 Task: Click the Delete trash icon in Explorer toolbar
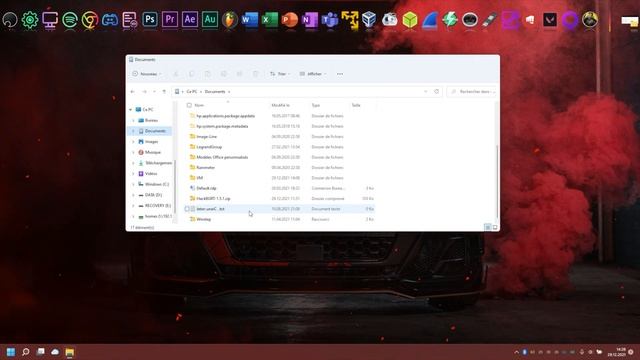(x=256, y=74)
